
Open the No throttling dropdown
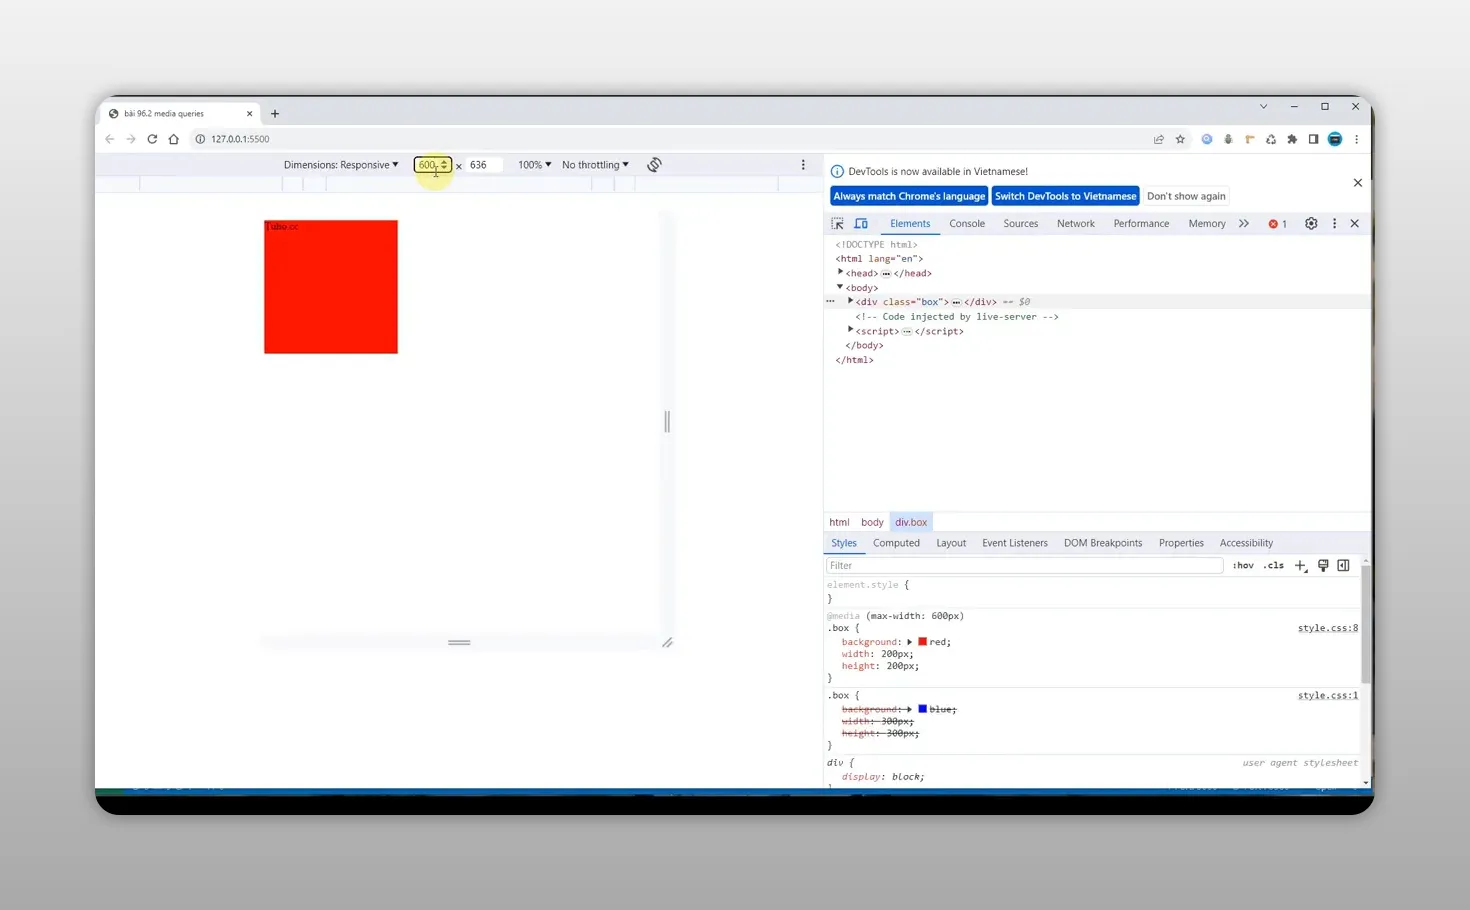(x=595, y=165)
